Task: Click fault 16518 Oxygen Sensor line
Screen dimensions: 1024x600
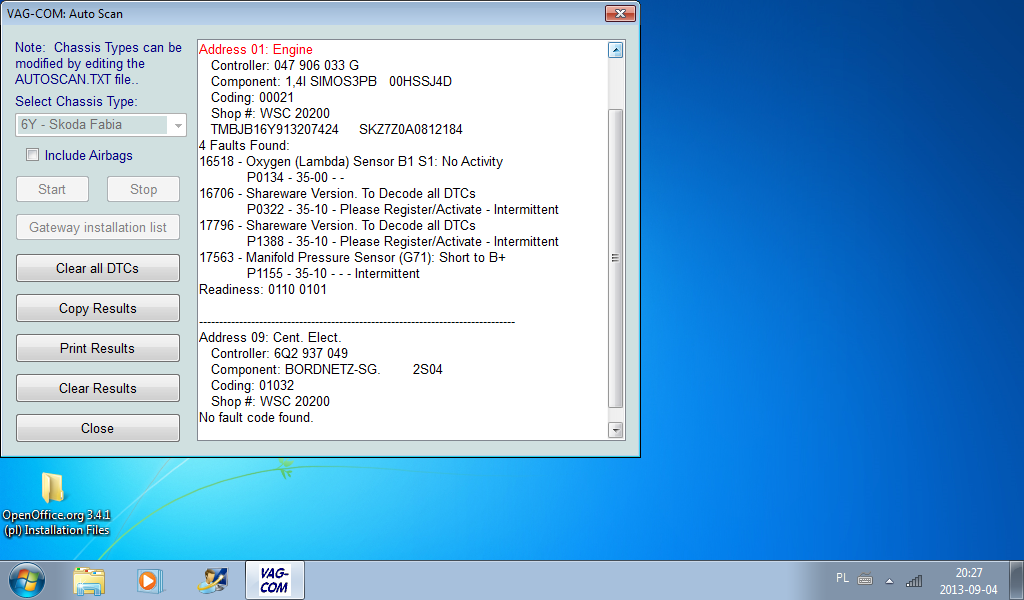Action: (351, 161)
